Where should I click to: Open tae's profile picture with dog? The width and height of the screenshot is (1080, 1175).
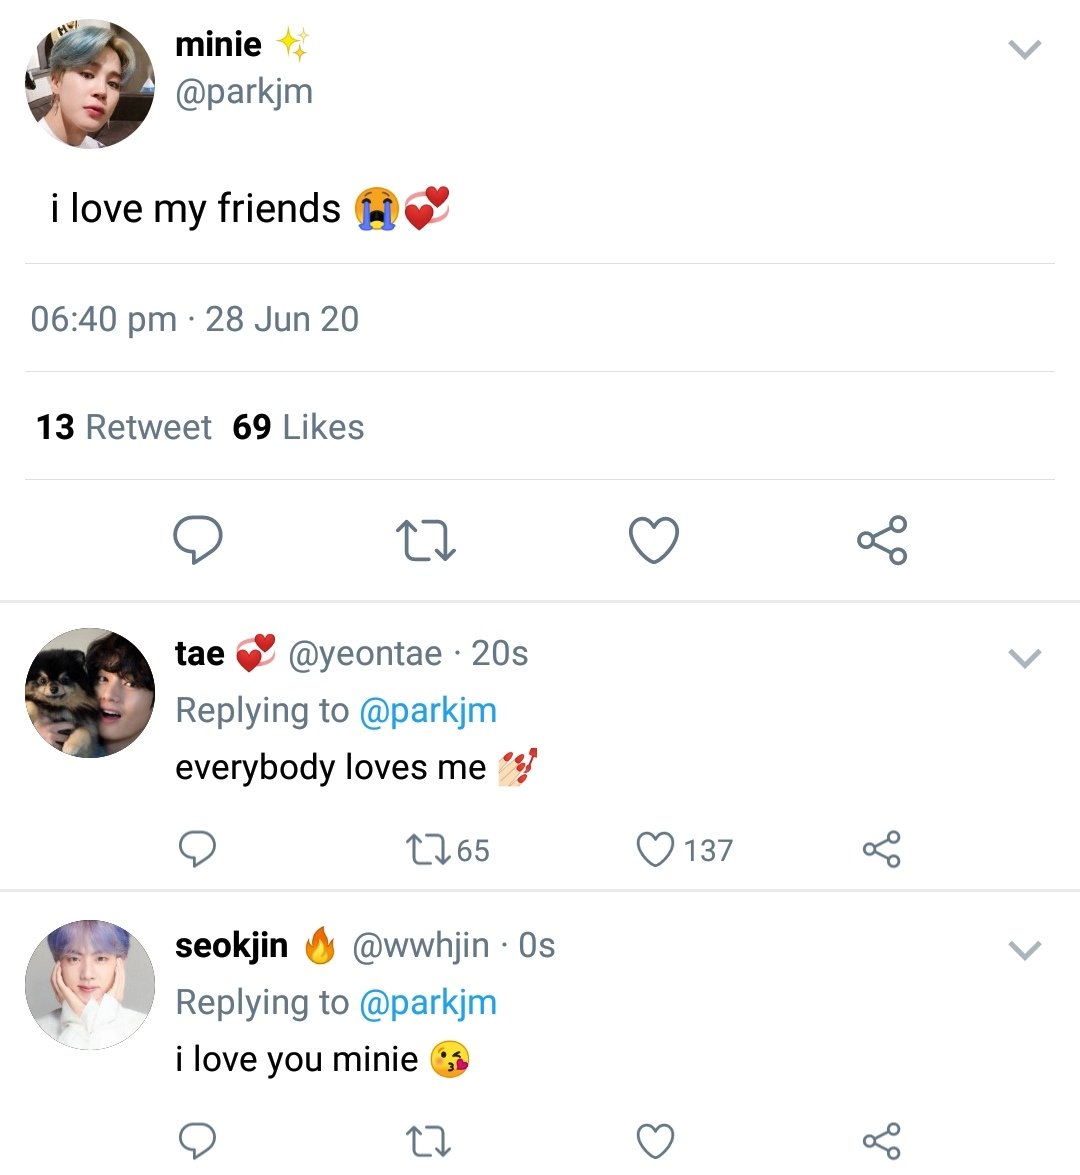click(x=90, y=692)
